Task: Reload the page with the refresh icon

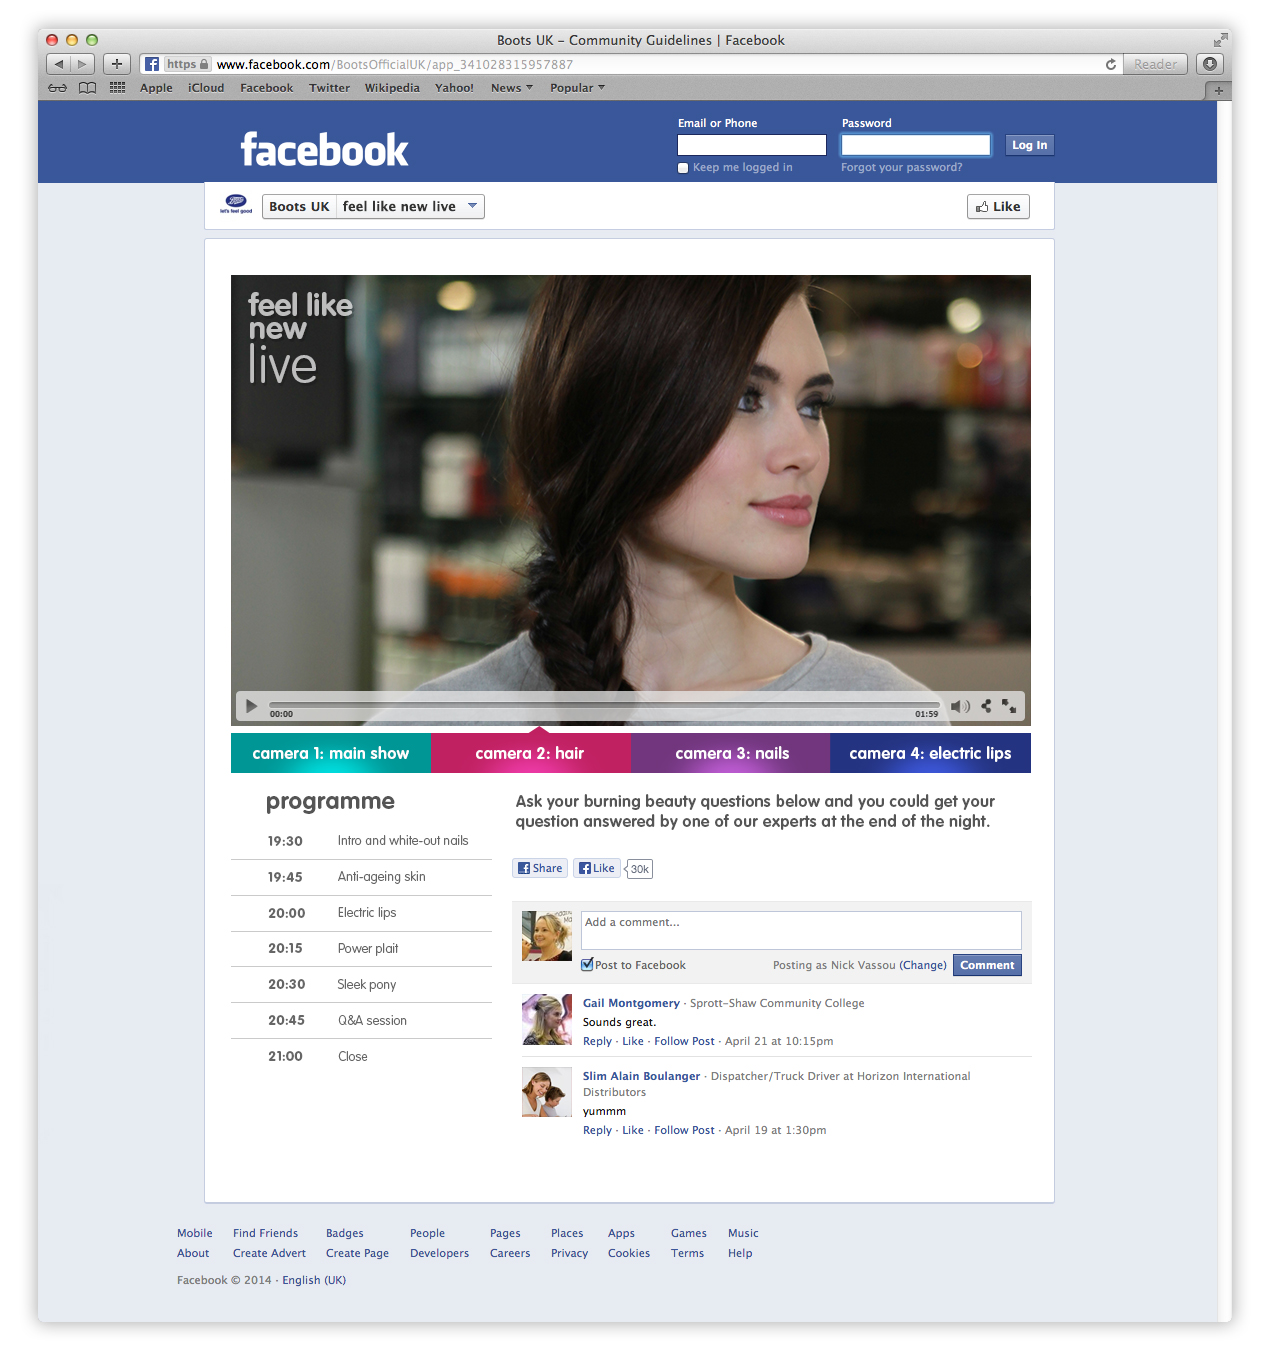Action: (x=1110, y=64)
